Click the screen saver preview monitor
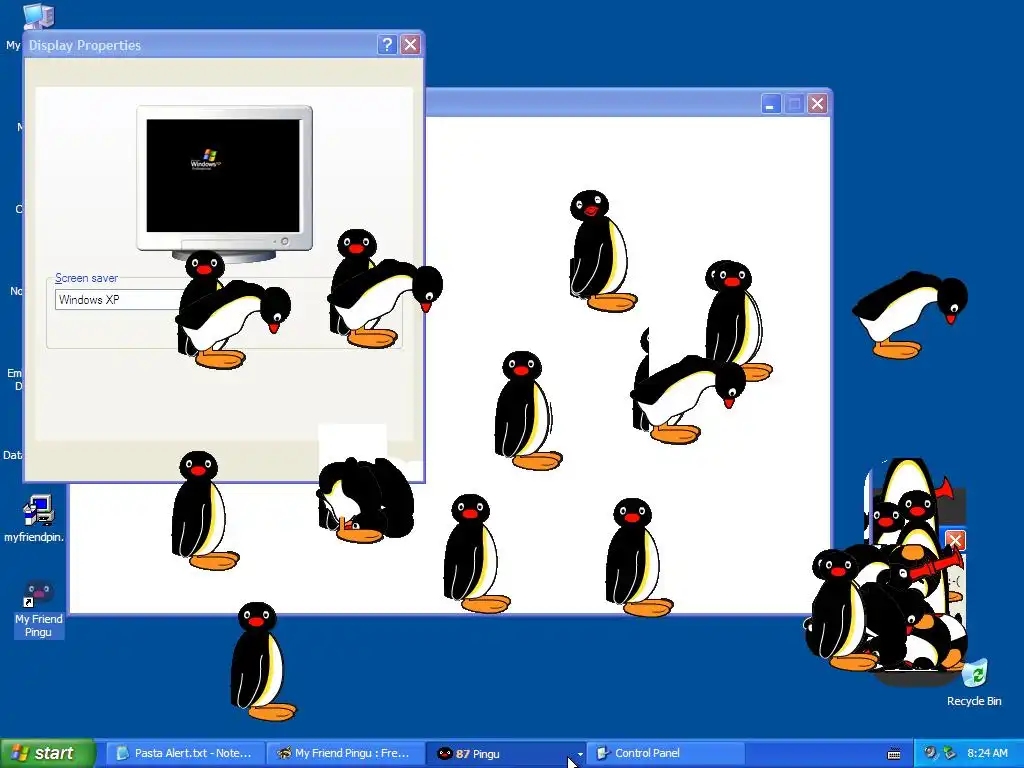The height and width of the screenshot is (768, 1024). click(x=224, y=178)
